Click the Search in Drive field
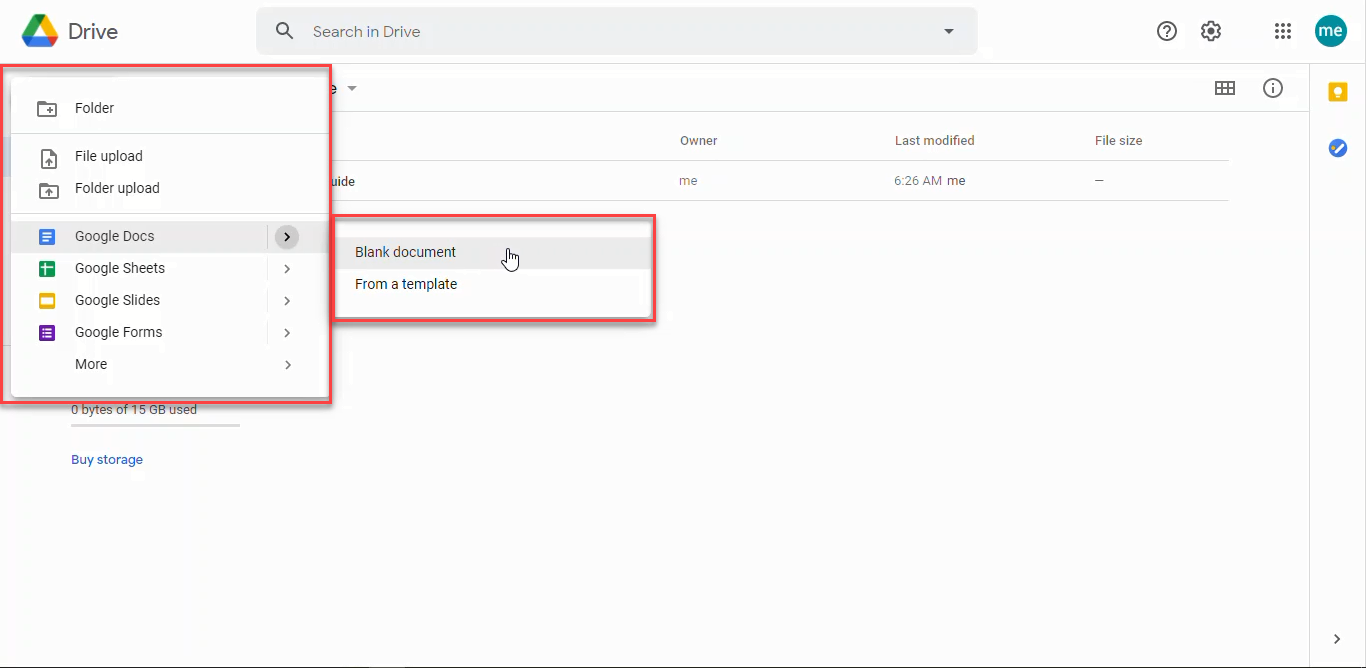 pyautogui.click(x=600, y=31)
